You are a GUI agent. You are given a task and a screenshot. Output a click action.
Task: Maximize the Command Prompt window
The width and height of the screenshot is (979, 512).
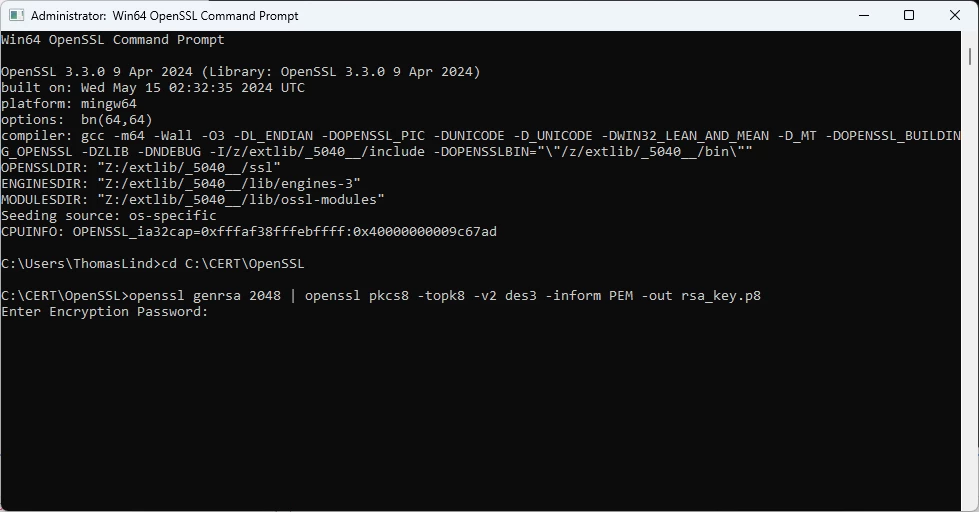pyautogui.click(x=909, y=15)
